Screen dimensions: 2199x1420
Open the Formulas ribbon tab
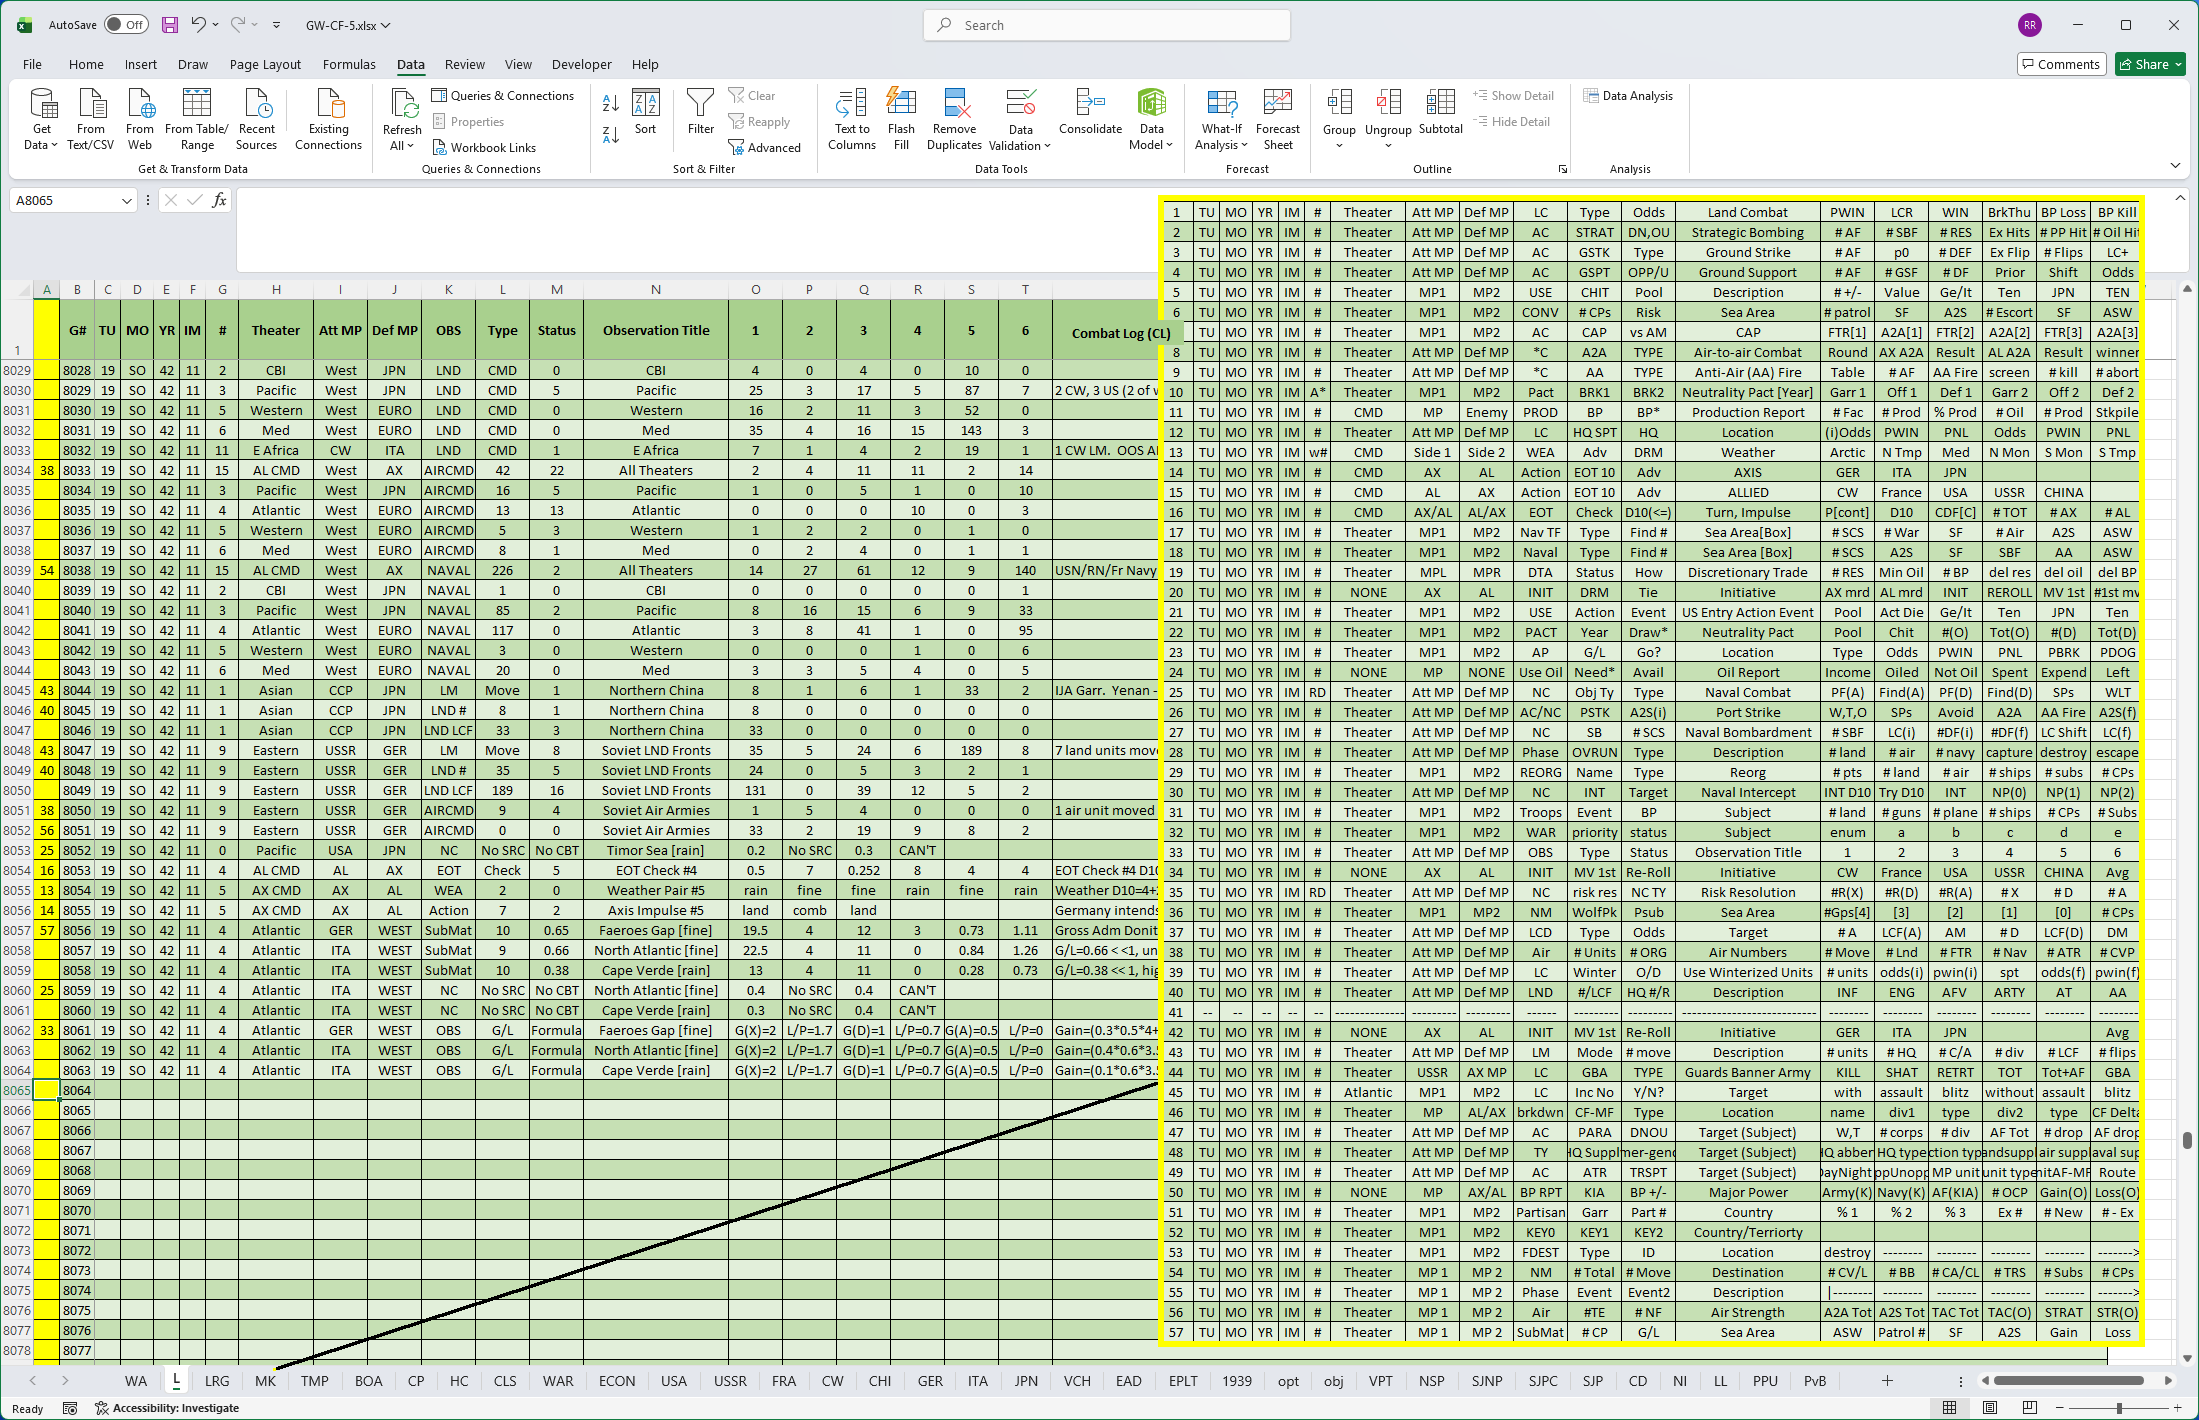(x=349, y=64)
